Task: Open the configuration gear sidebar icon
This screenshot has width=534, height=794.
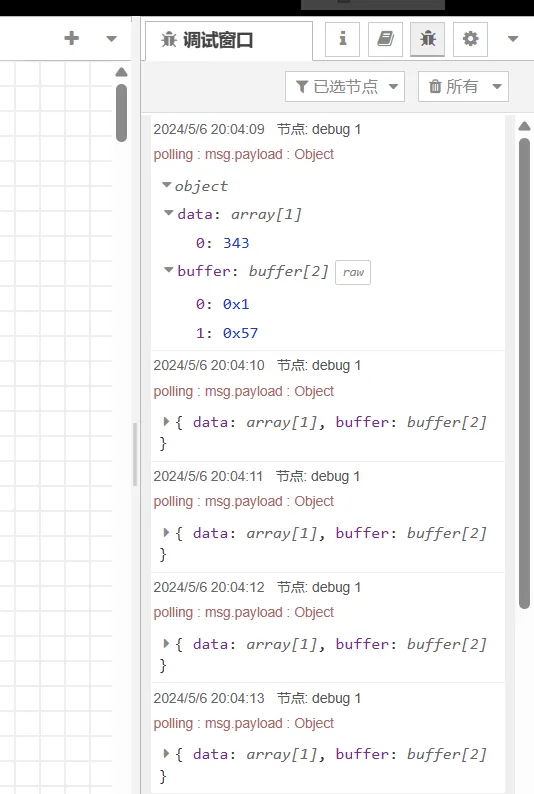Action: (470, 39)
